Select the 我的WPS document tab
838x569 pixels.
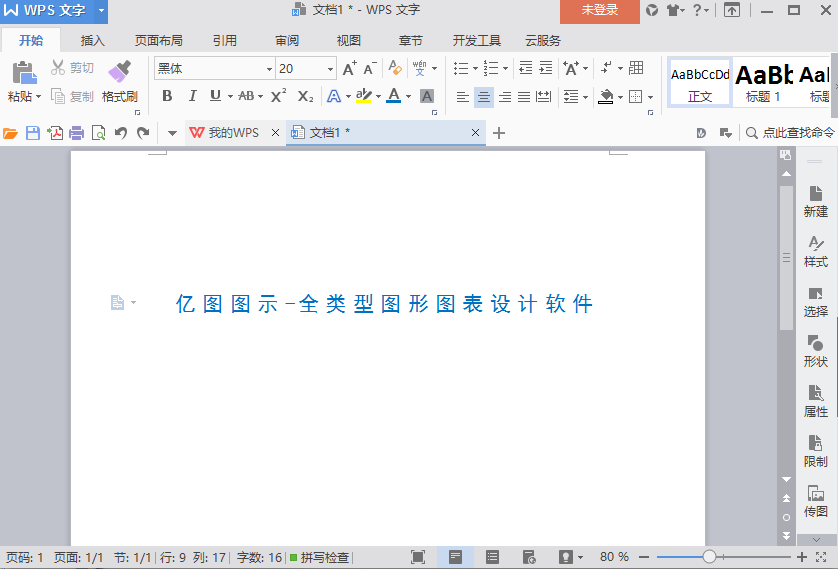coord(234,133)
